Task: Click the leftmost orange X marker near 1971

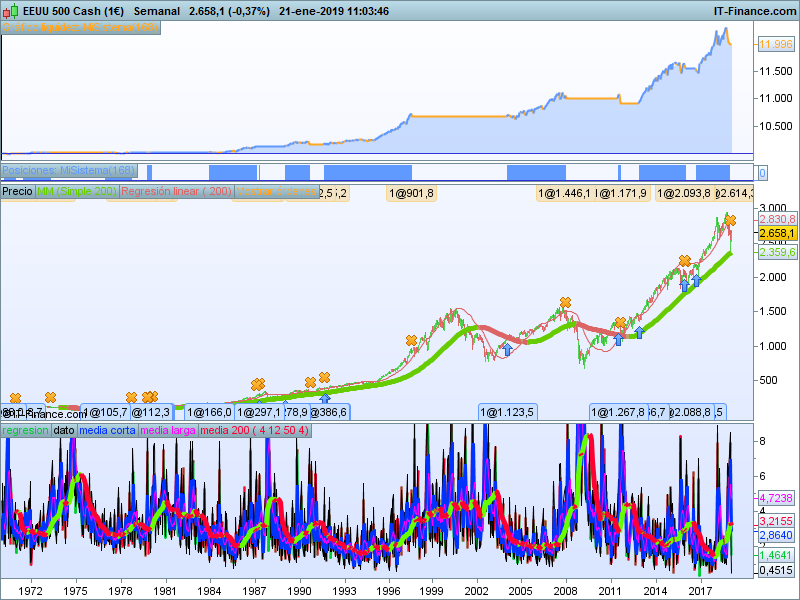Action: pyautogui.click(x=15, y=398)
